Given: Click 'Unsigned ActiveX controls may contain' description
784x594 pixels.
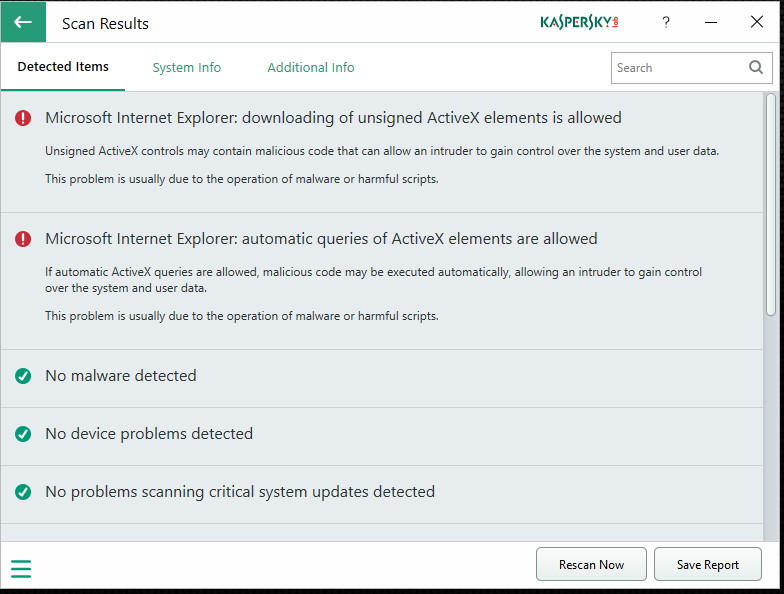Looking at the screenshot, I should coord(382,151).
